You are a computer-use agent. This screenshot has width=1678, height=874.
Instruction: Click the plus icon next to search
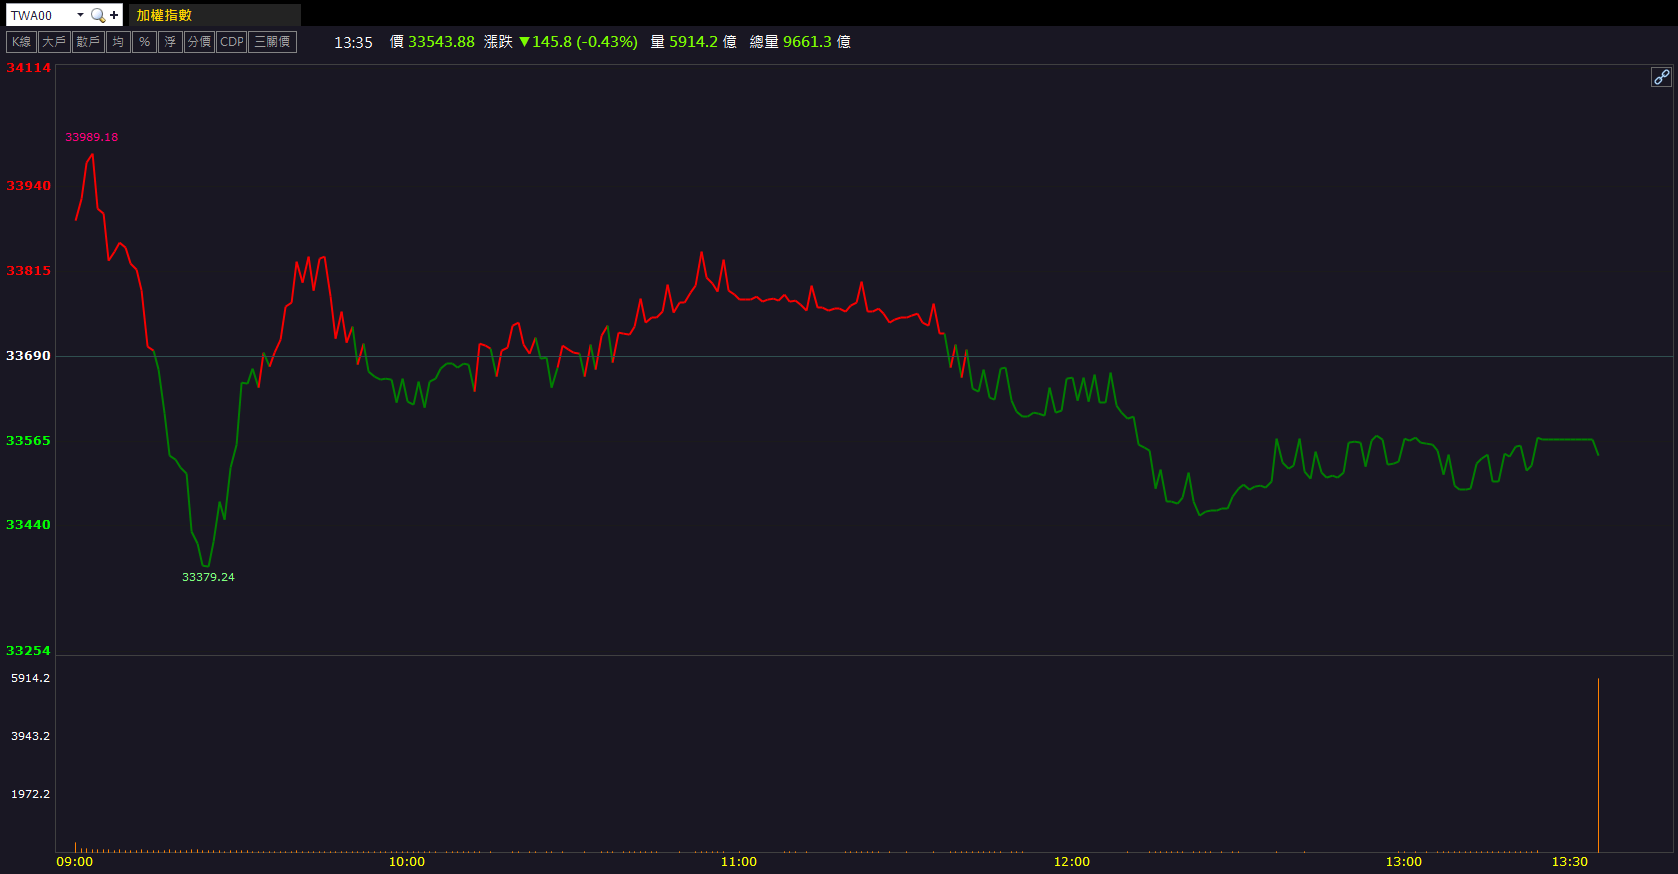click(114, 15)
